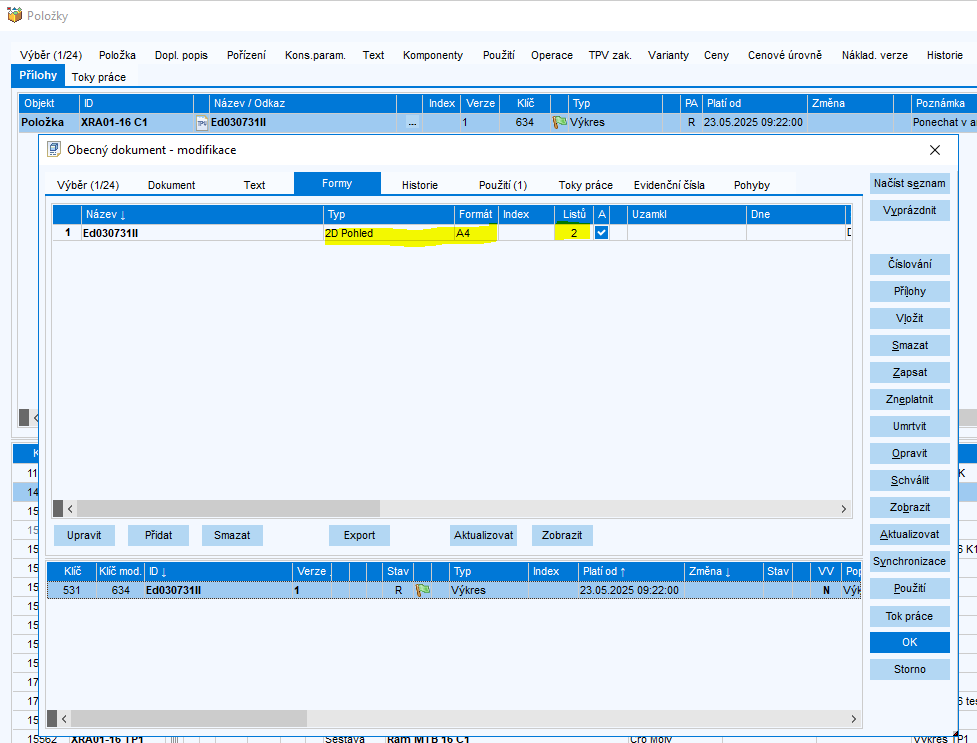Viewport: 977px width, 743px height.
Task: Open the Pohyby tab
Action: click(x=751, y=185)
